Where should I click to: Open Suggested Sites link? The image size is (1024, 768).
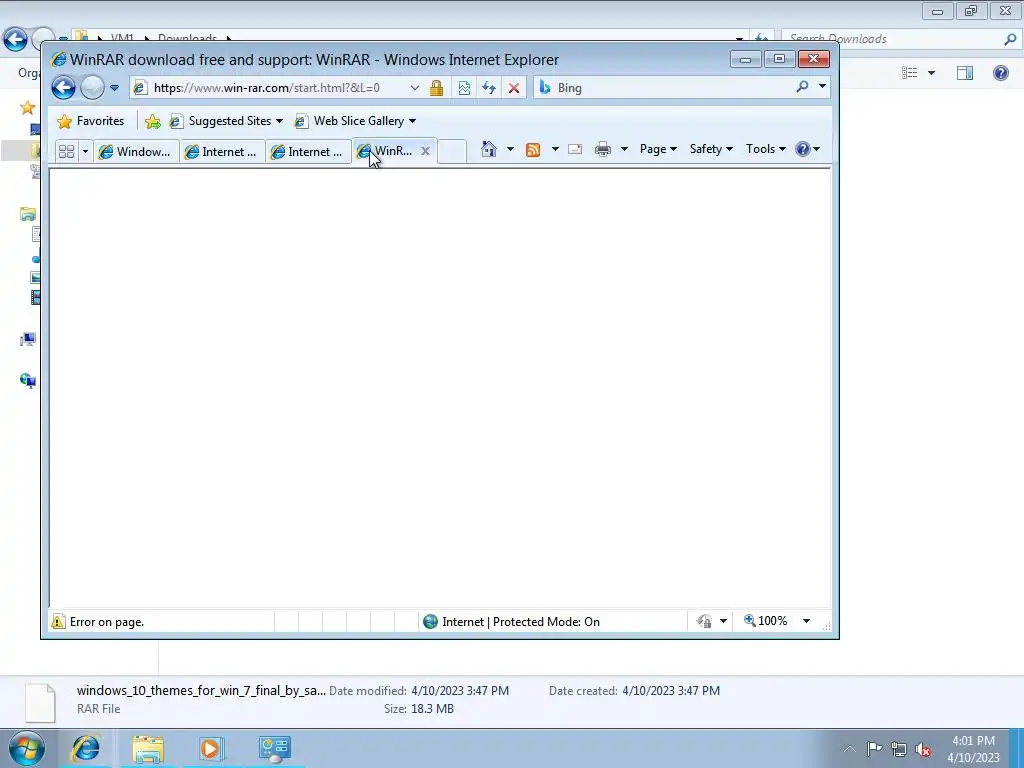click(226, 121)
